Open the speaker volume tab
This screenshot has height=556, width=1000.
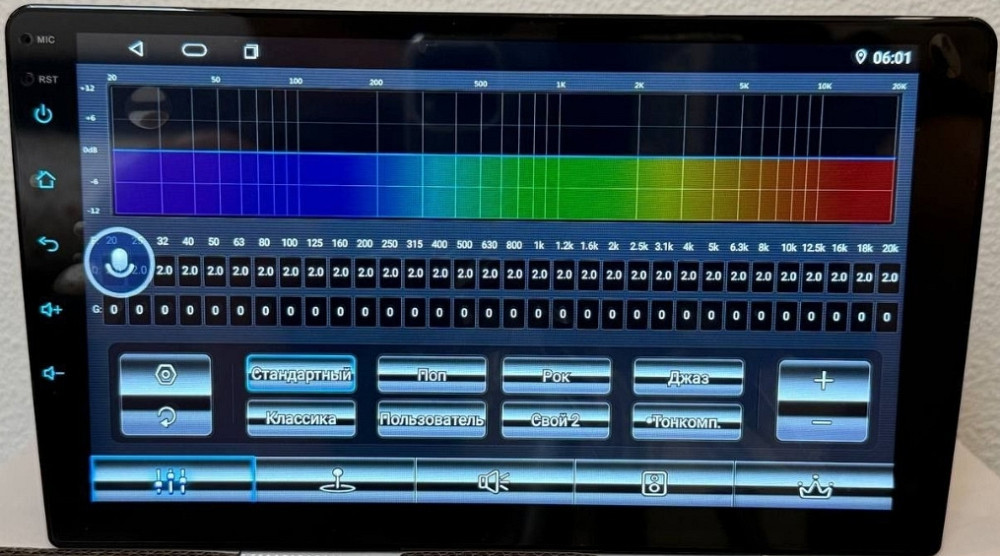tap(494, 481)
